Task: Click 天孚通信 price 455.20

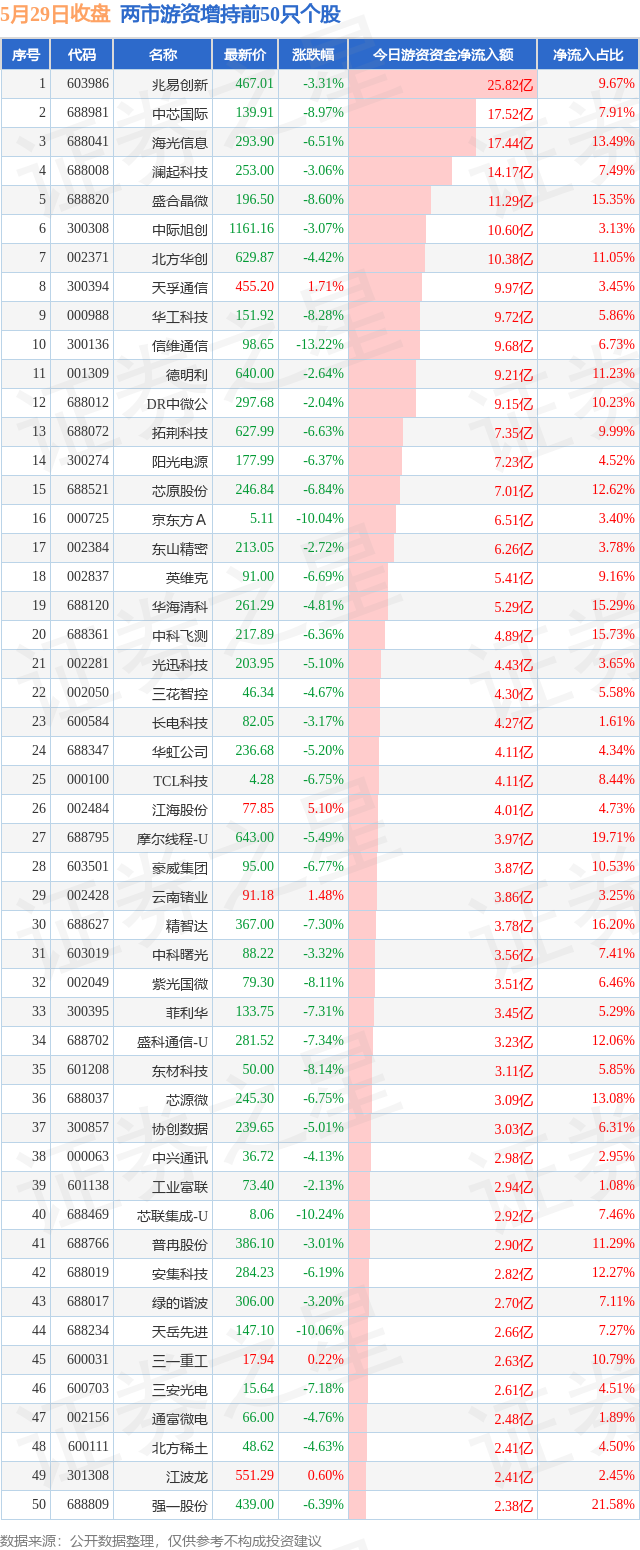Action: click(x=254, y=287)
